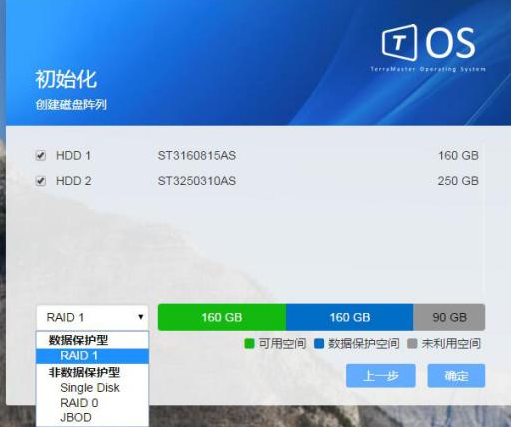This screenshot has width=511, height=427.
Task: Click the 数据保护型 group header
Action: coord(78,340)
